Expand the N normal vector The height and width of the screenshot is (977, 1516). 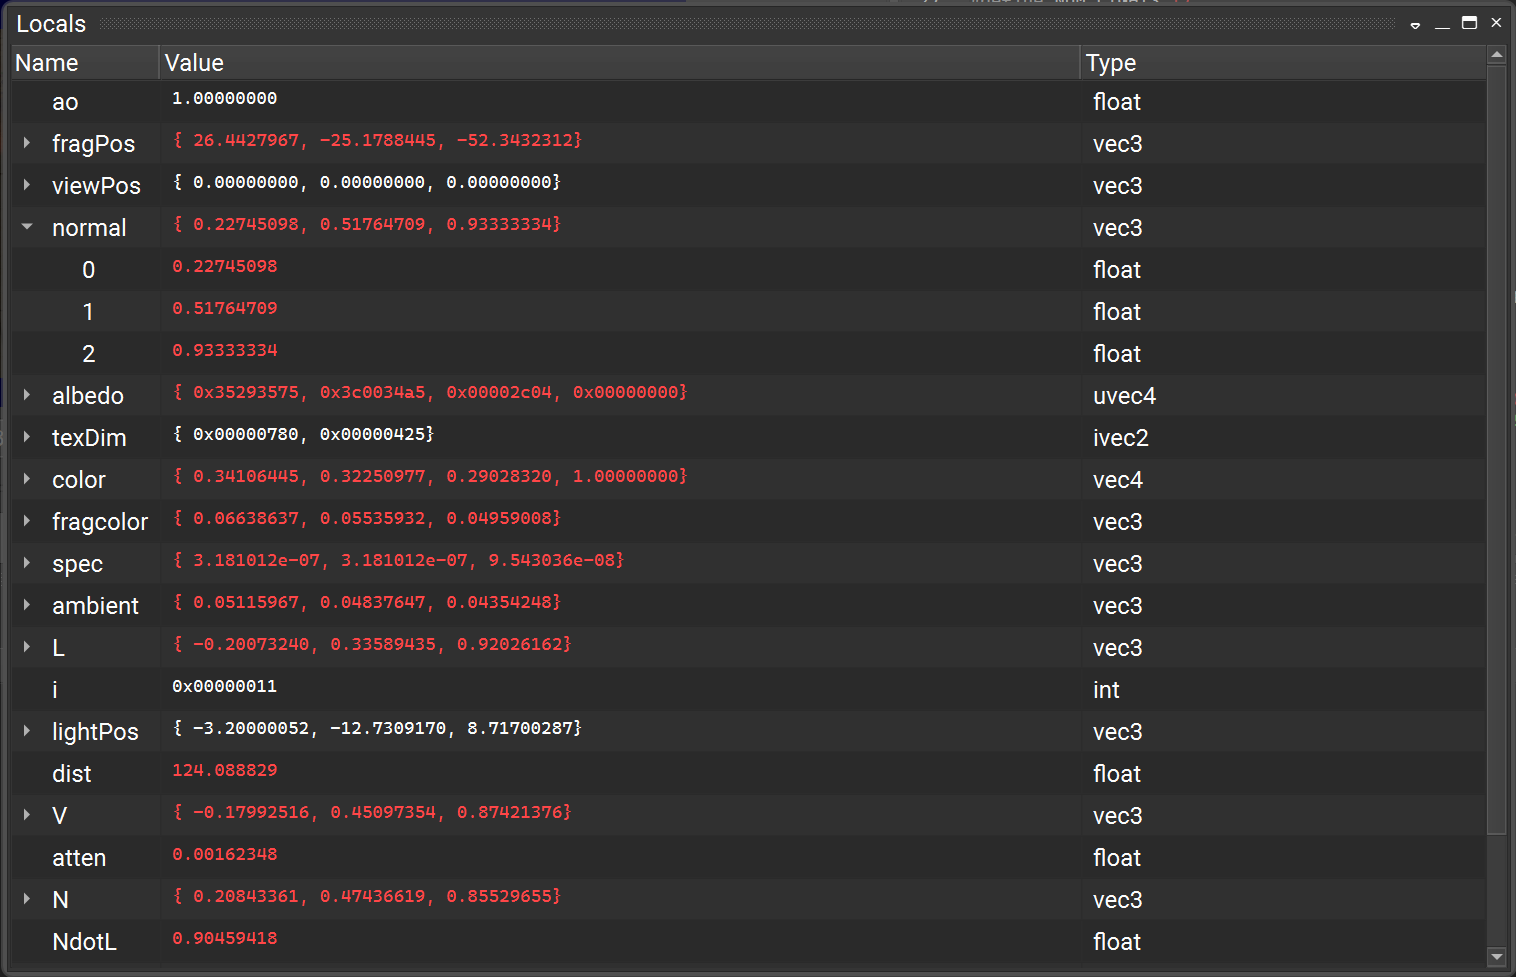click(x=26, y=899)
